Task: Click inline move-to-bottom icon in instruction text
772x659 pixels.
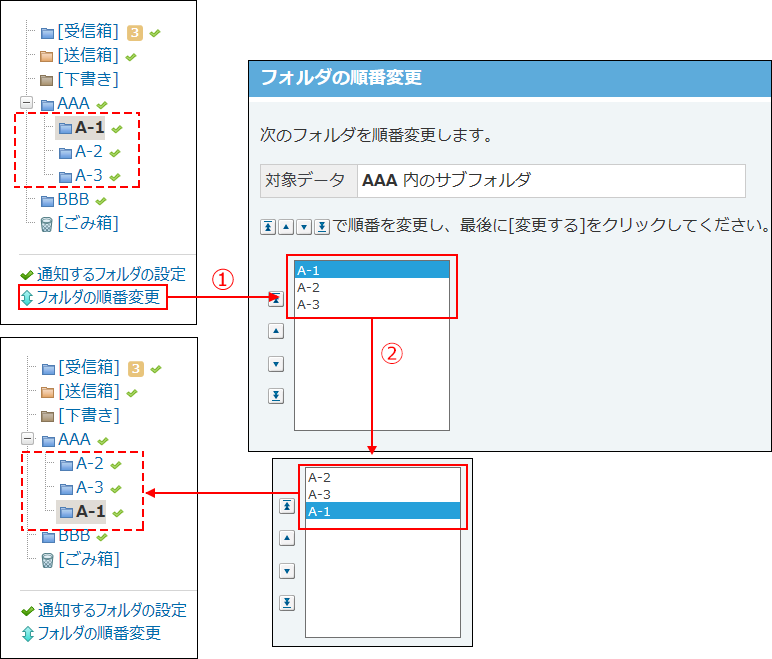Action: tap(322, 227)
